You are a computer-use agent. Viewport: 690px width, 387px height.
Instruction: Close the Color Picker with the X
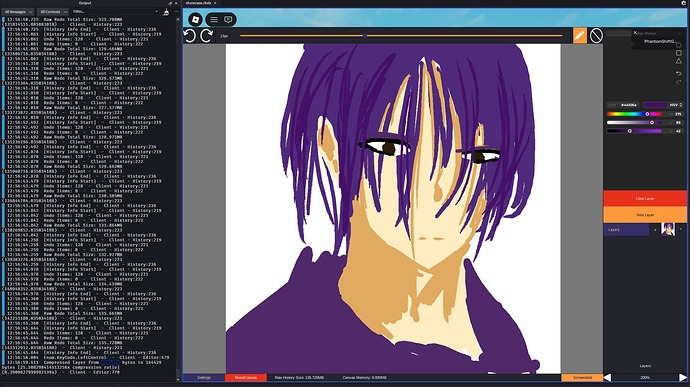point(635,33)
